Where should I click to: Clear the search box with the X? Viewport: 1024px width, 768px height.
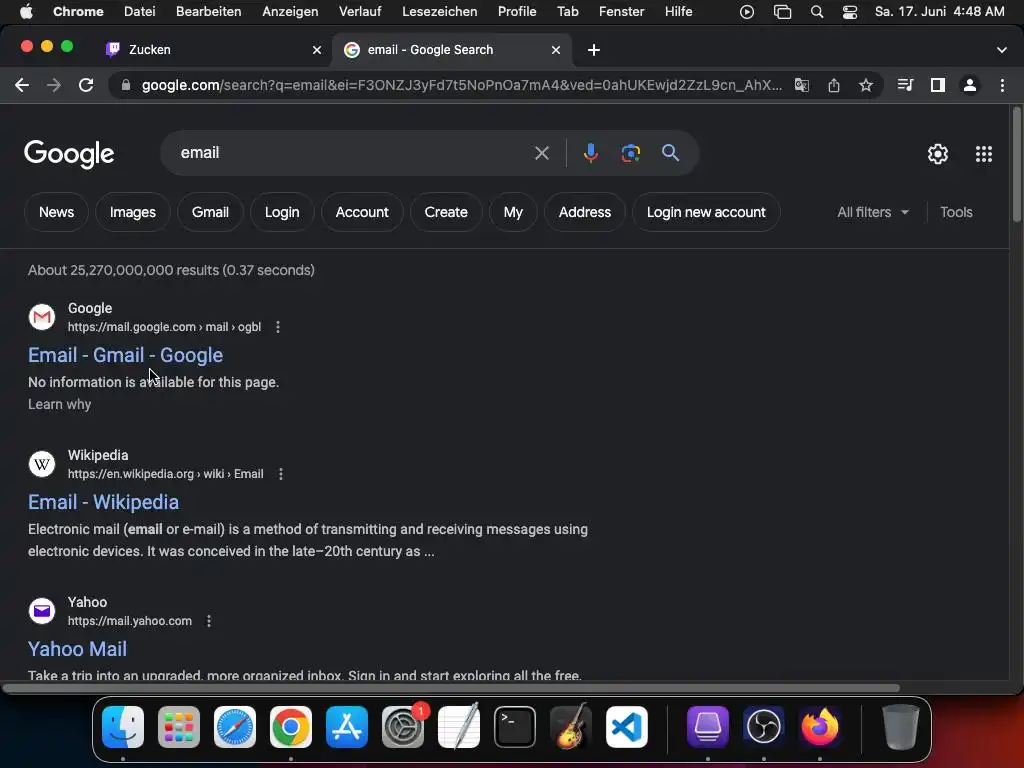pos(541,153)
